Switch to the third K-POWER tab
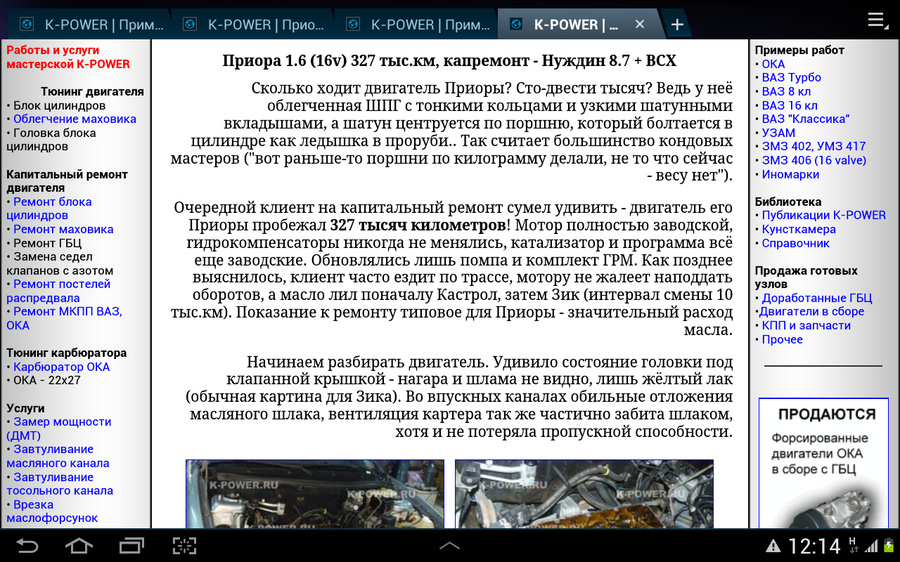Screen dimensions: 900x562 coord(417,25)
